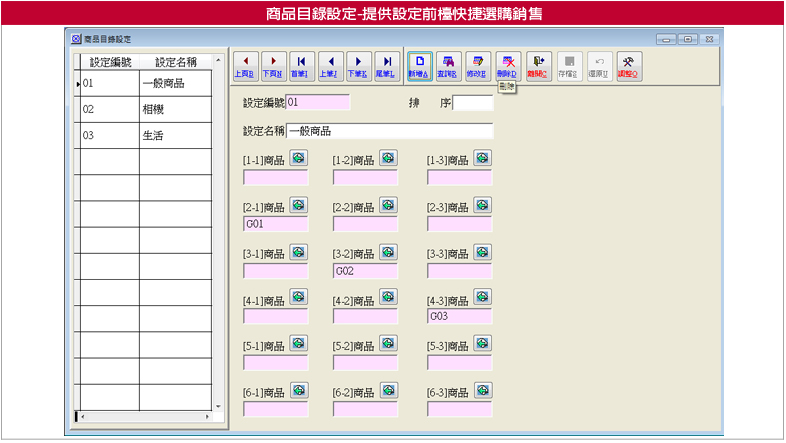Select row 02 相機 in the list
The image size is (786, 443).
tap(145, 109)
